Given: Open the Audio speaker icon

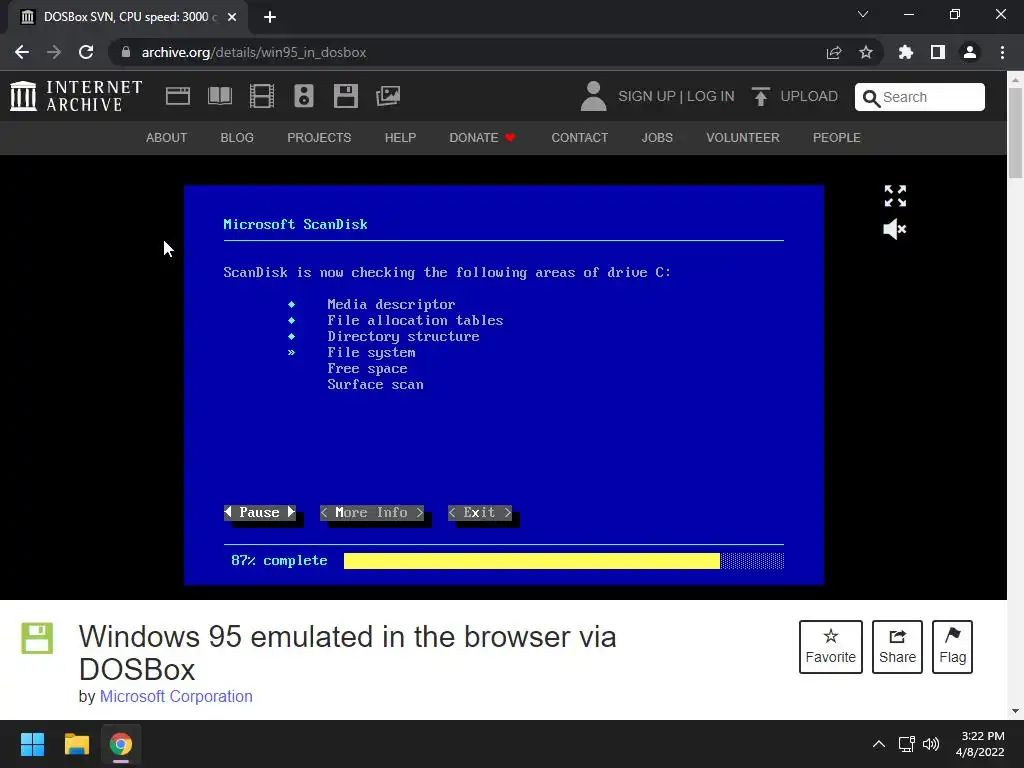Looking at the screenshot, I should click(x=304, y=96).
